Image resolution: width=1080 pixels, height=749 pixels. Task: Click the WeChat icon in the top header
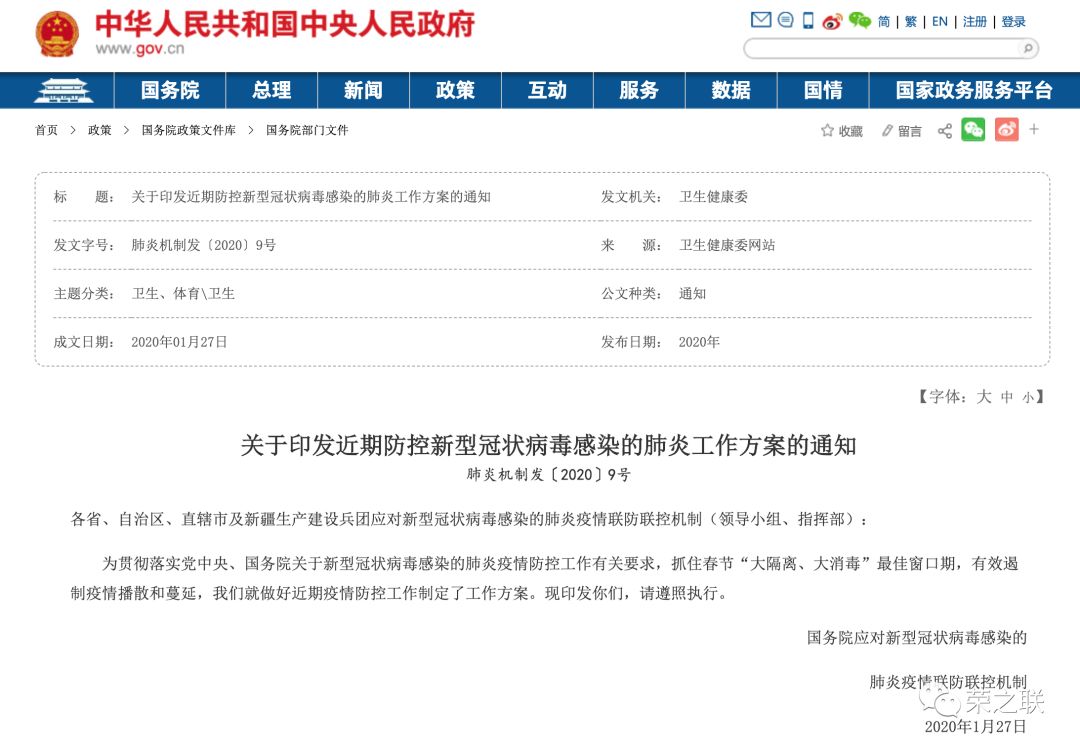(858, 20)
